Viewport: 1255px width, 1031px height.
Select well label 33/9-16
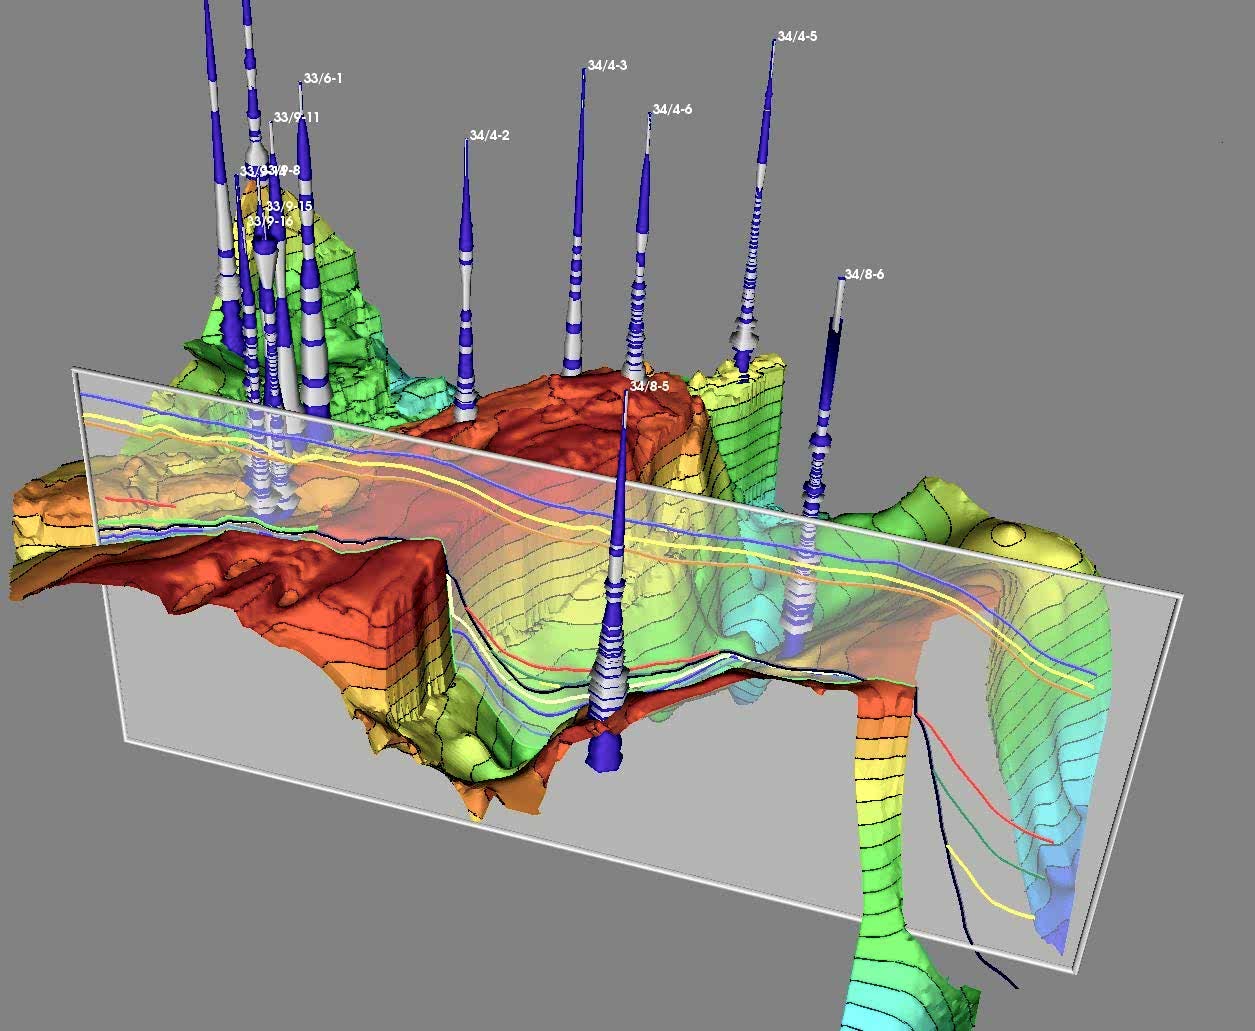(270, 221)
